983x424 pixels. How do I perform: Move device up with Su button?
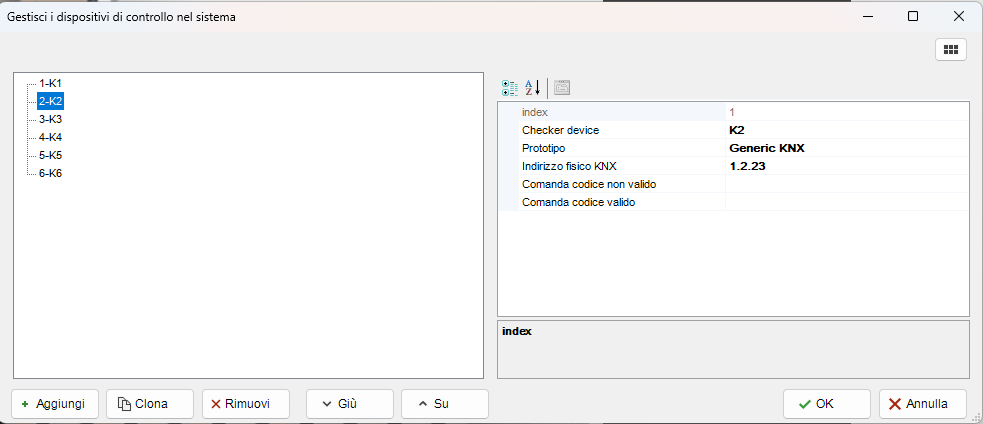coord(444,404)
